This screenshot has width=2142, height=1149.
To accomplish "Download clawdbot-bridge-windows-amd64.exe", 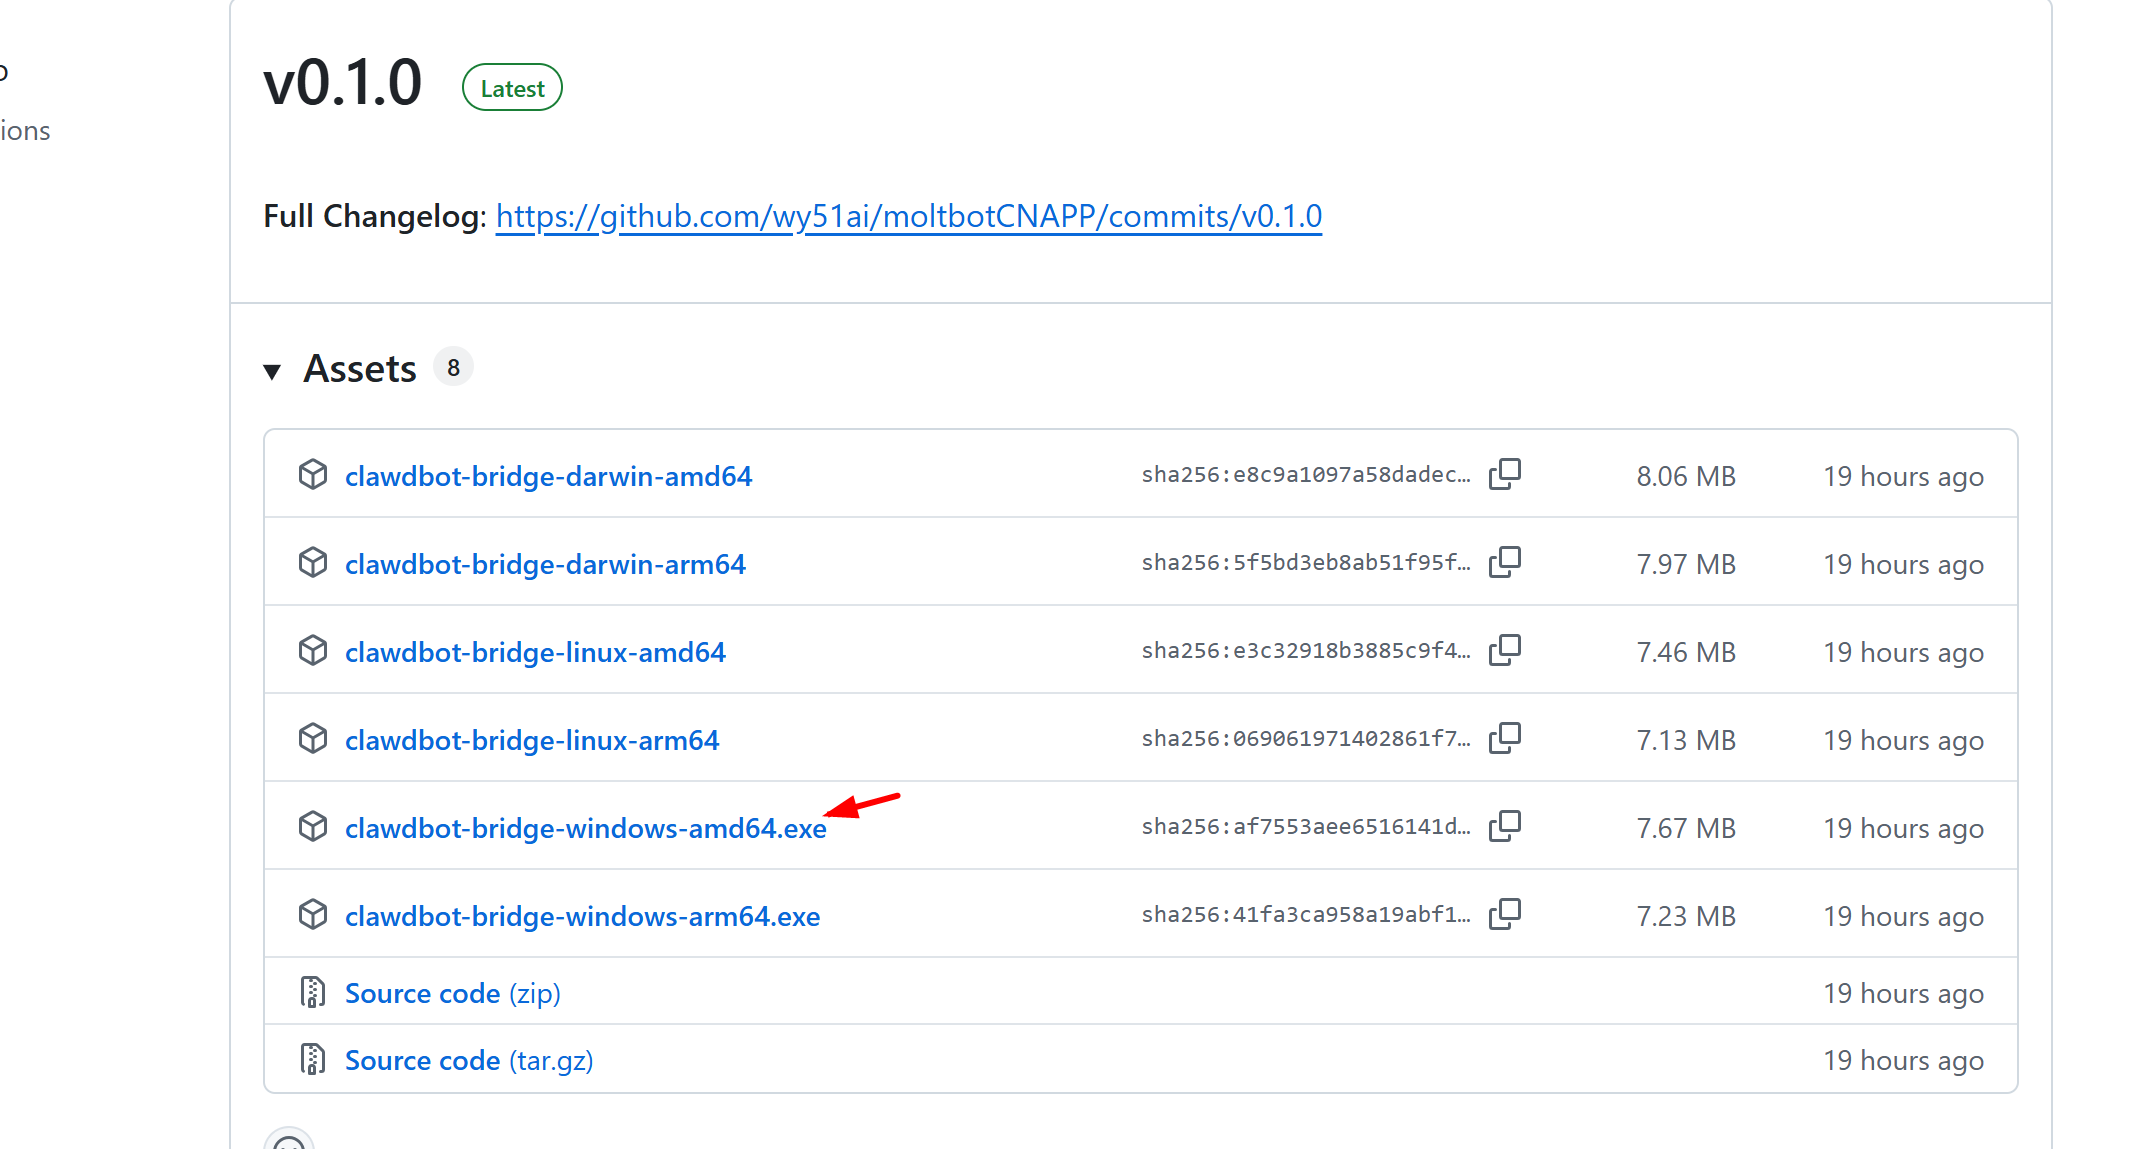I will [x=585, y=828].
